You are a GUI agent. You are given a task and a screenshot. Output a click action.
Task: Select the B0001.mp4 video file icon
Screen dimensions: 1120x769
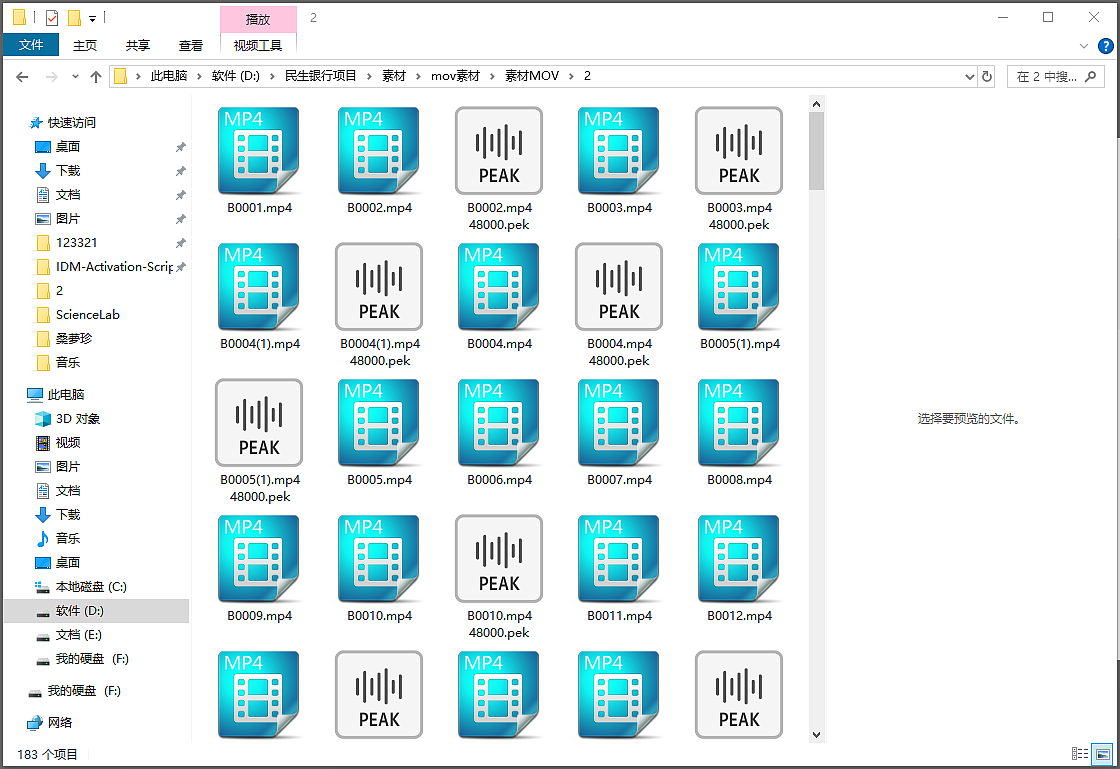259,151
